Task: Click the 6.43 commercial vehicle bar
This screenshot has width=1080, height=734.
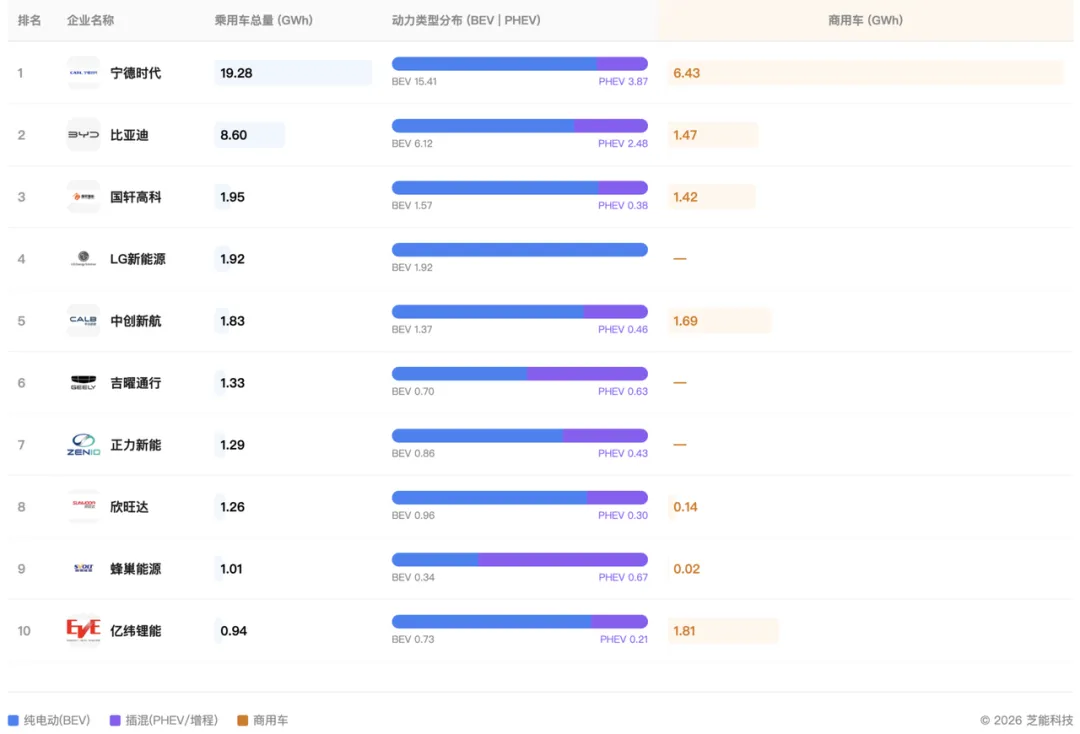Action: click(865, 73)
